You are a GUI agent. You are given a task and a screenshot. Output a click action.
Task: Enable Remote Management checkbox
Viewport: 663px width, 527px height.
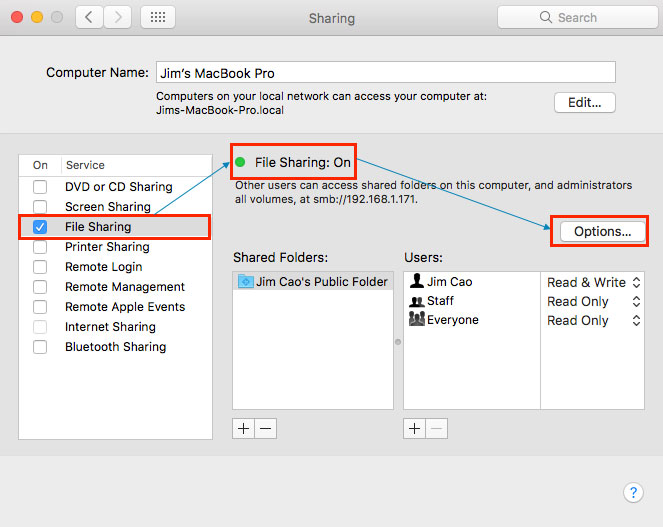click(x=40, y=287)
